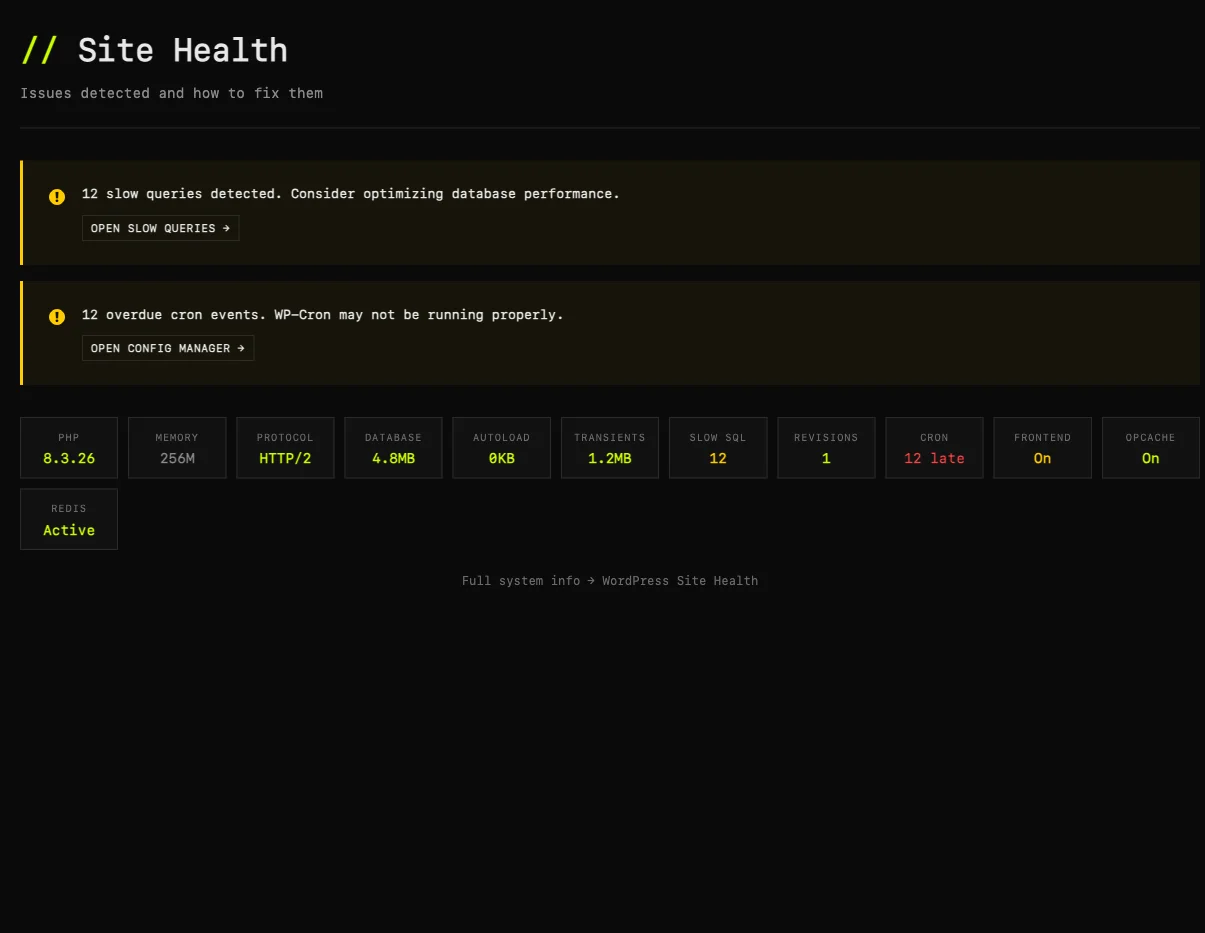The image size is (1205, 933).
Task: Click the CRON 12 late indicator
Action: coord(934,447)
